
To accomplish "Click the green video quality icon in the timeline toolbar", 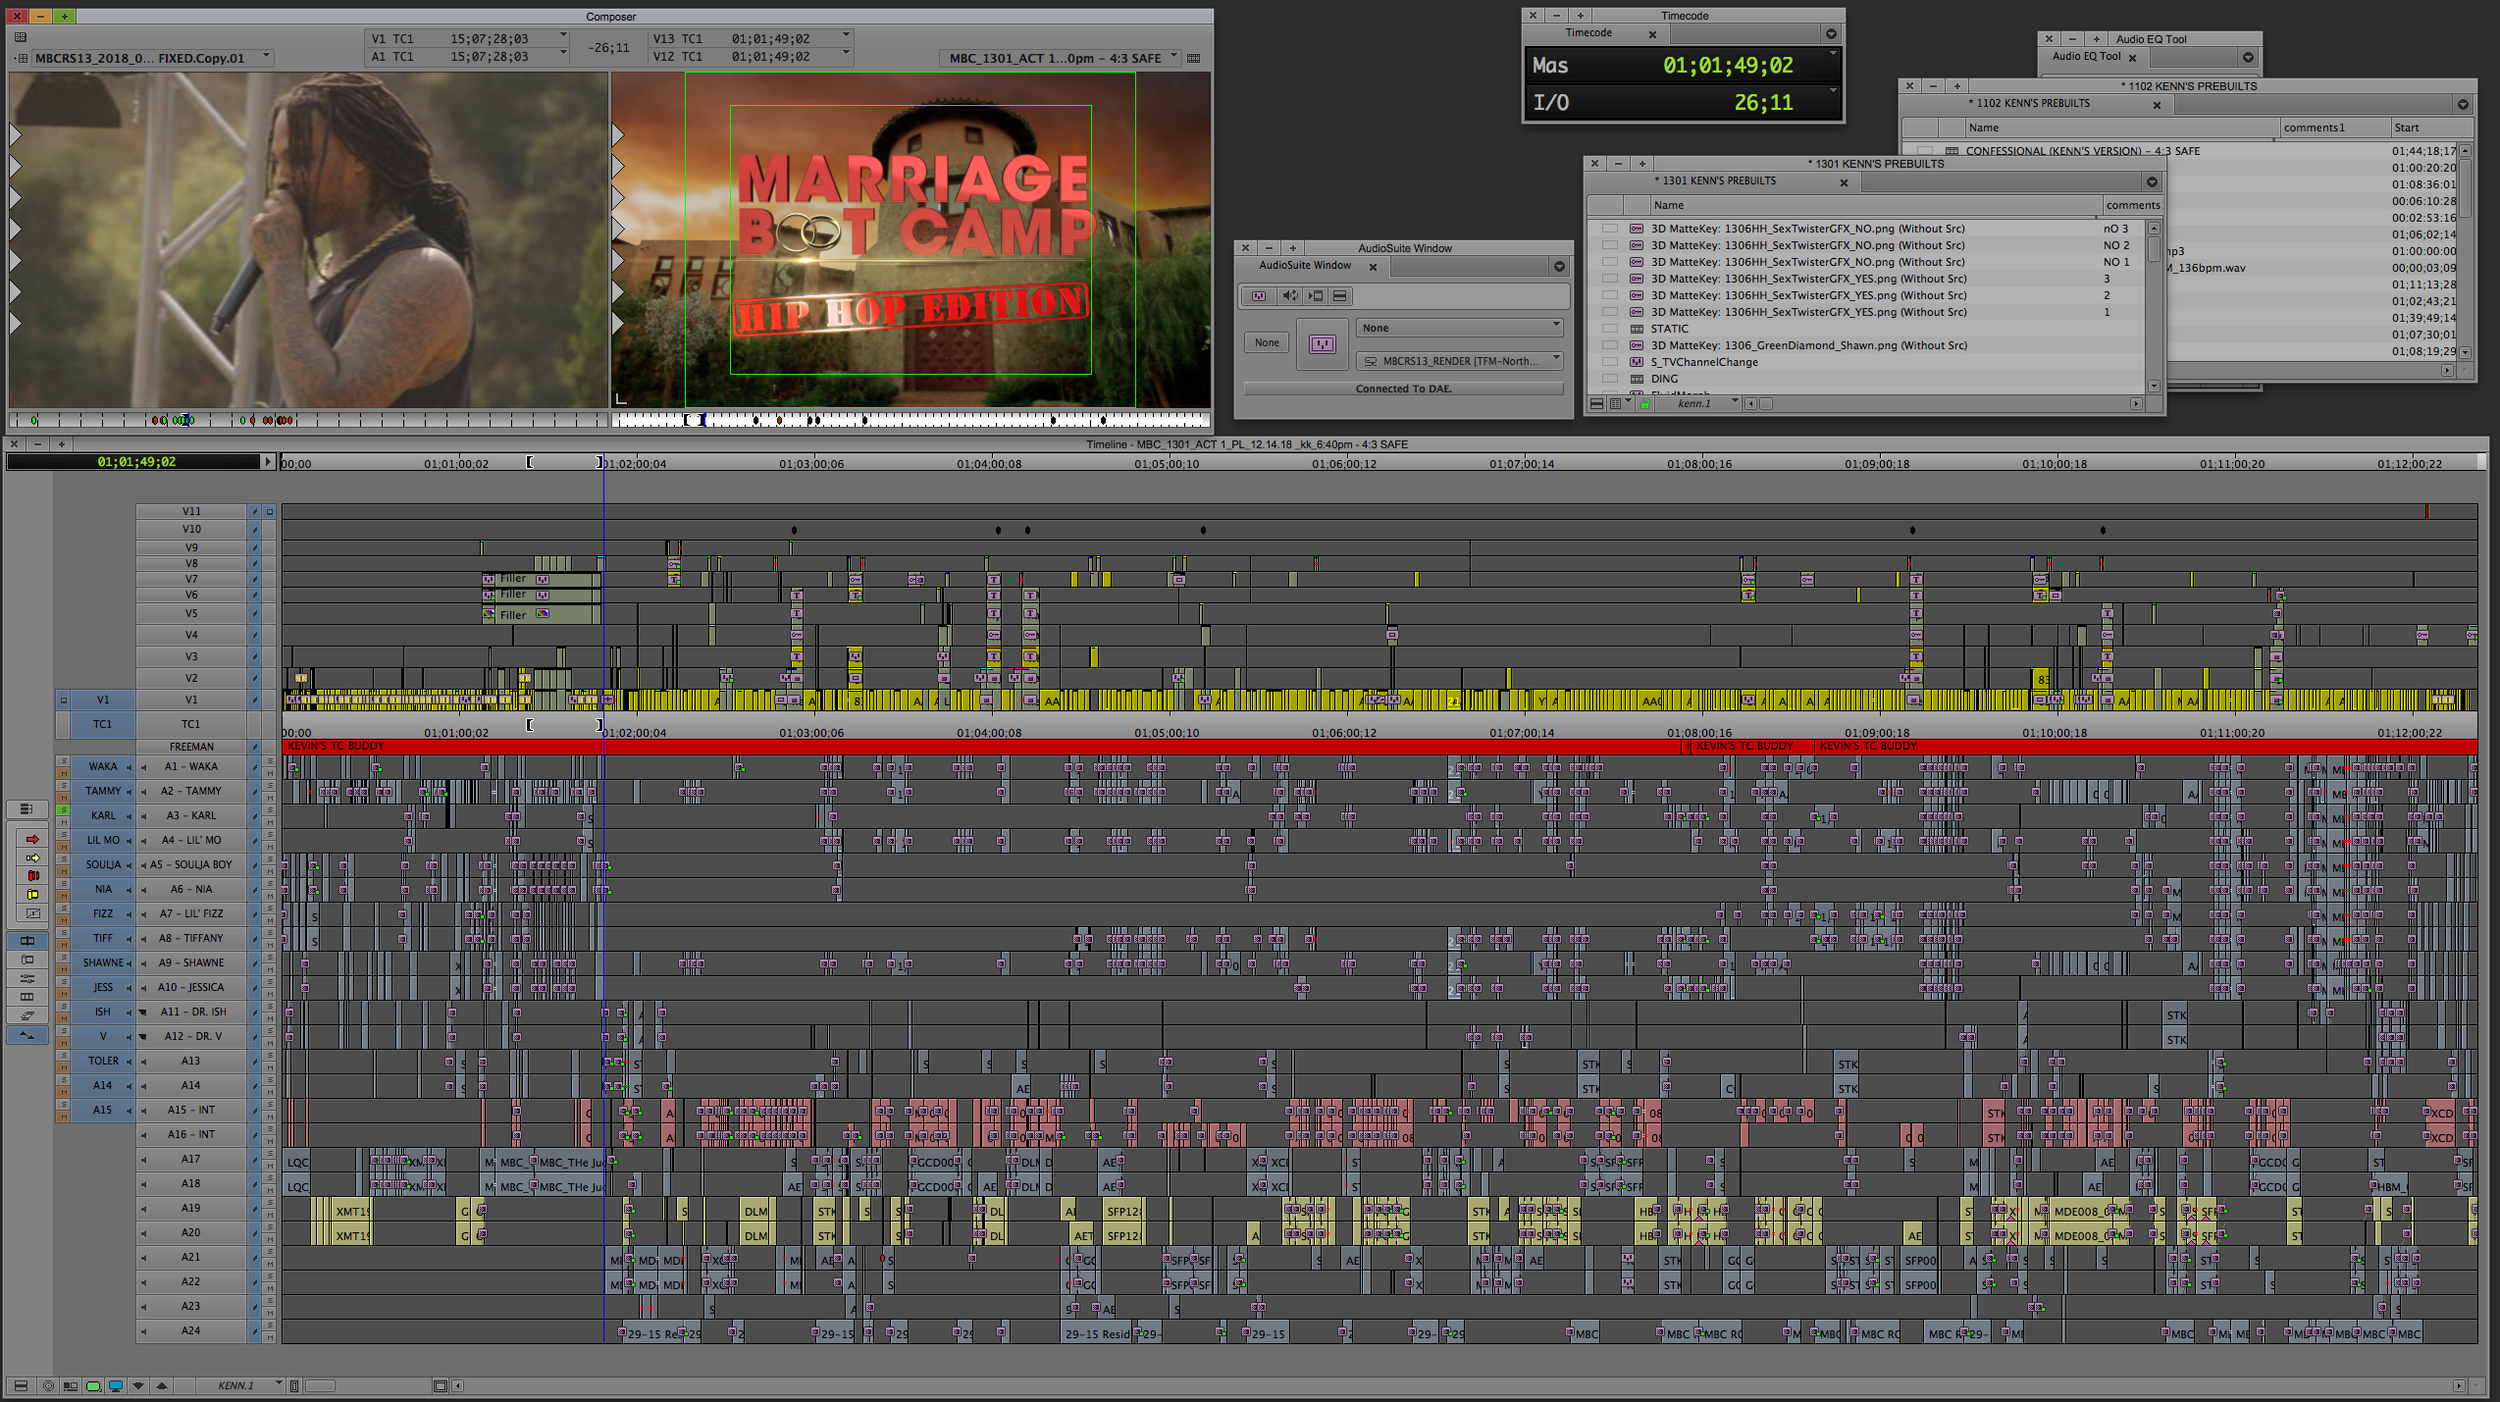I will 93,1386.
